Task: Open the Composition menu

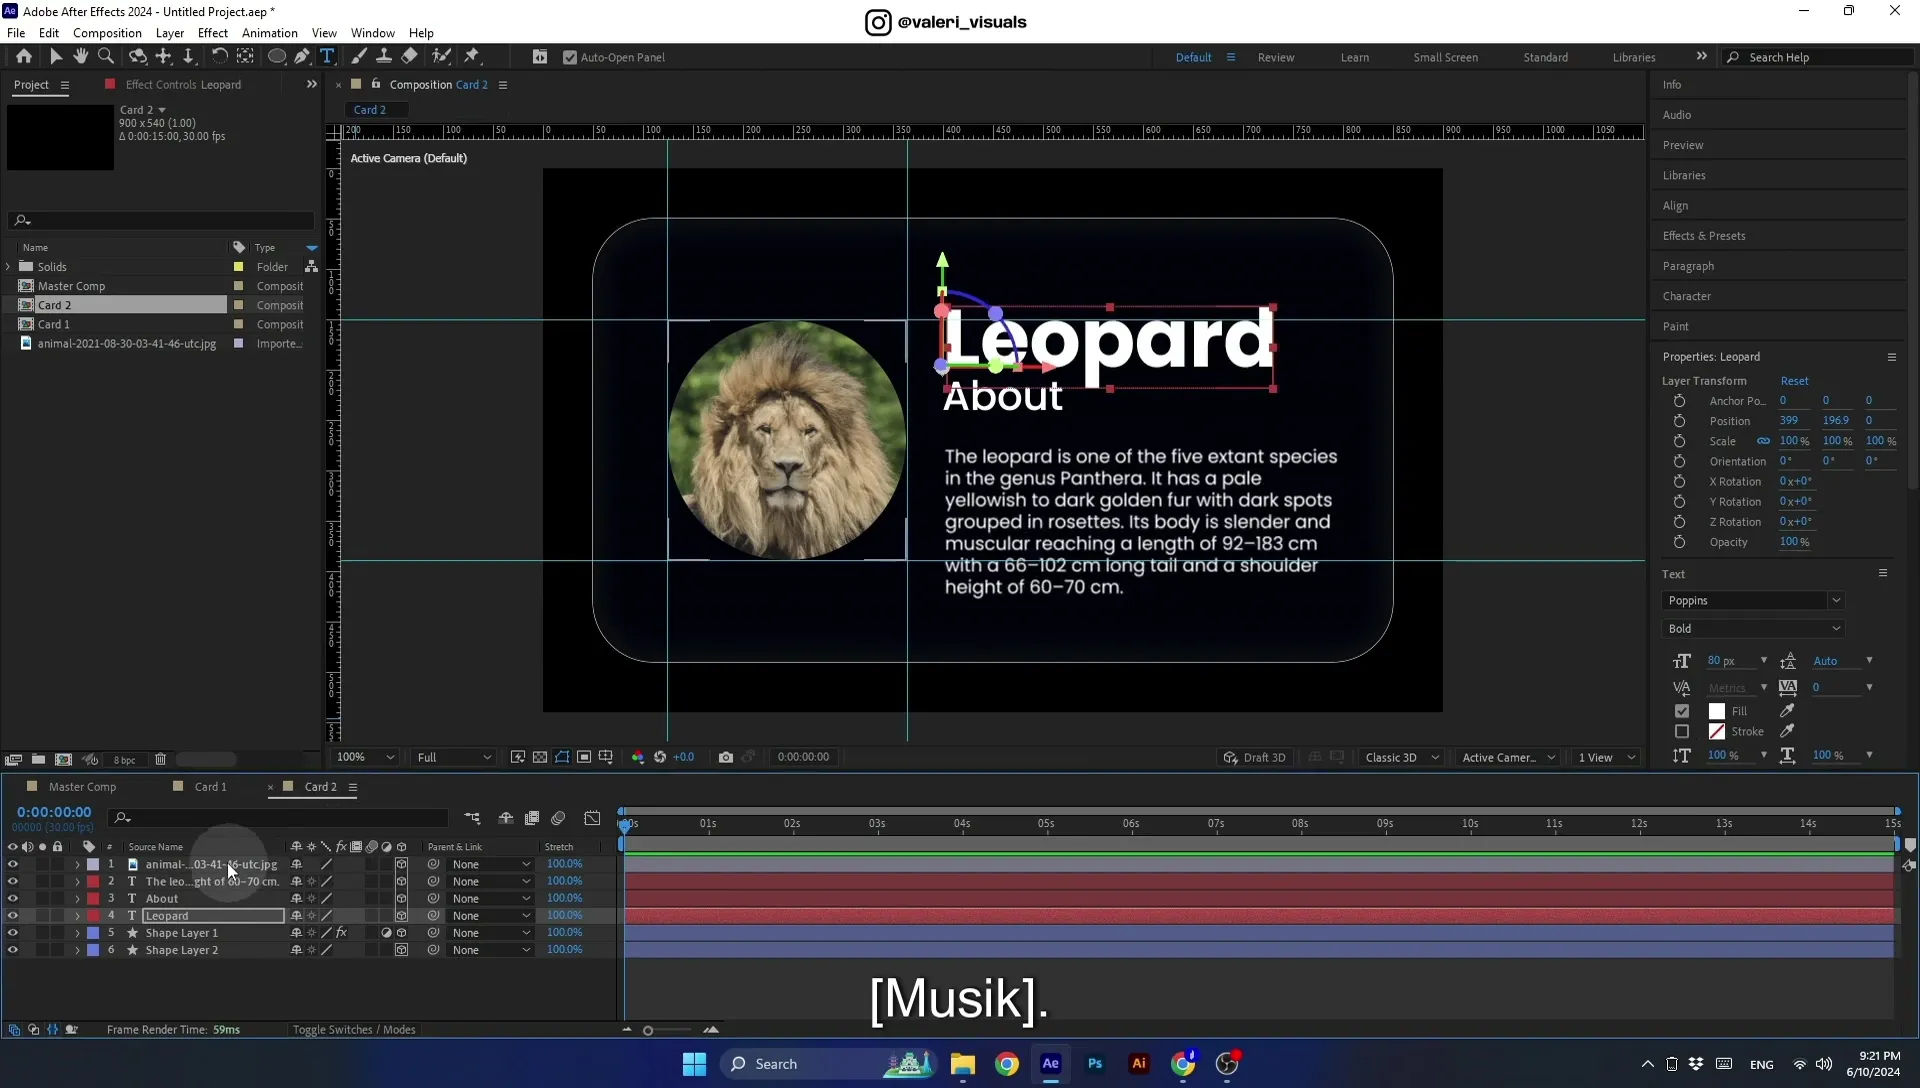Action: (107, 33)
